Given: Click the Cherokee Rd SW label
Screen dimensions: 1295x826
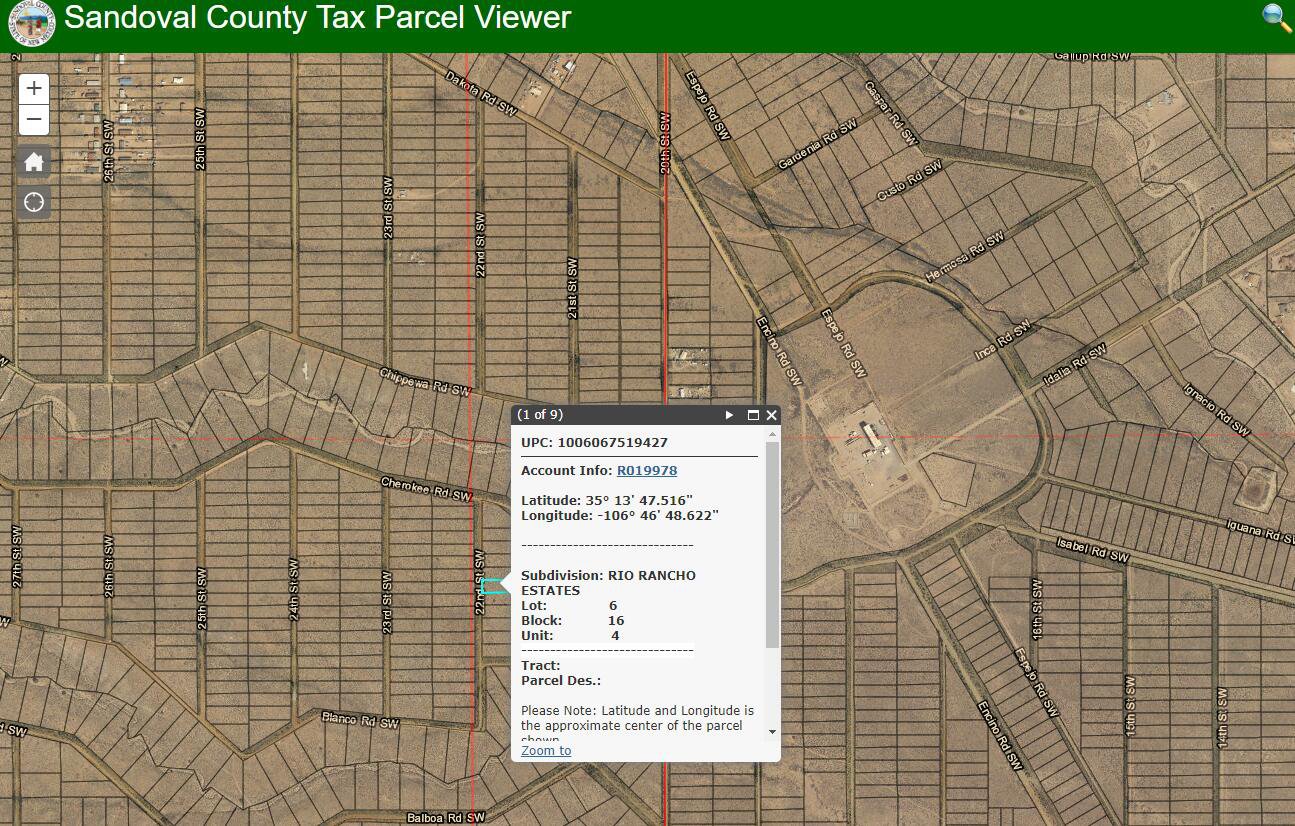Looking at the screenshot, I should click(x=426, y=489).
